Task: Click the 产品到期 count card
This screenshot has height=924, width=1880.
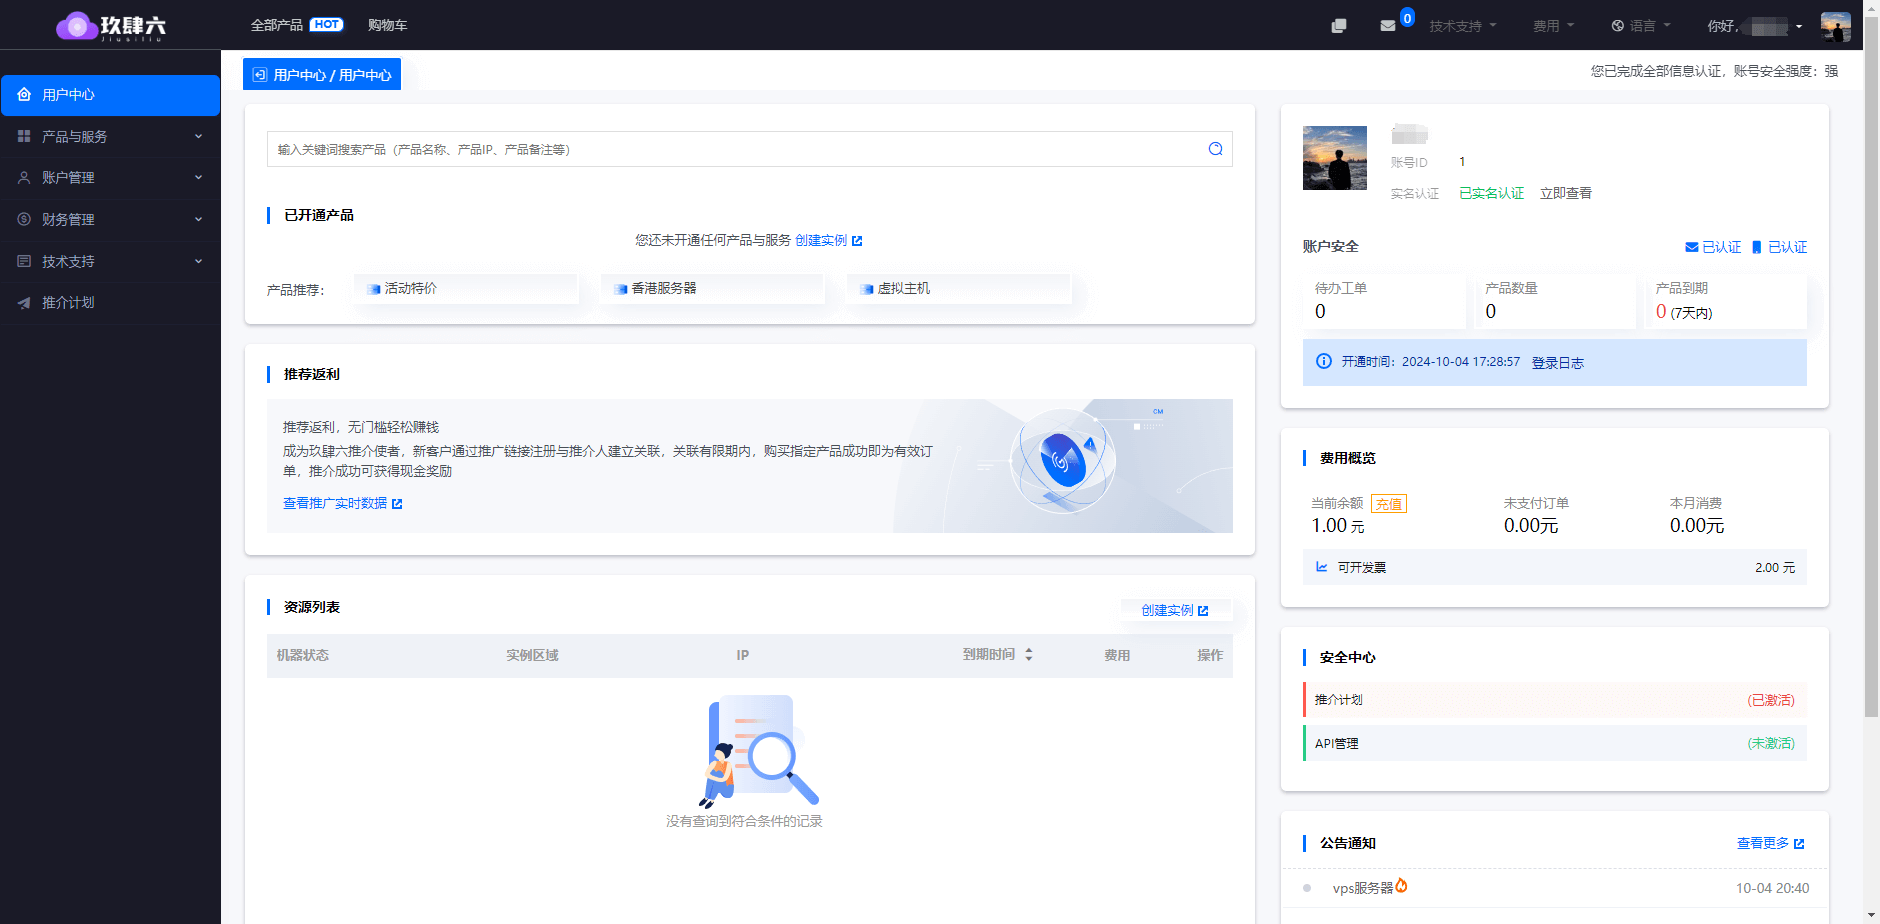Action: (x=1726, y=300)
